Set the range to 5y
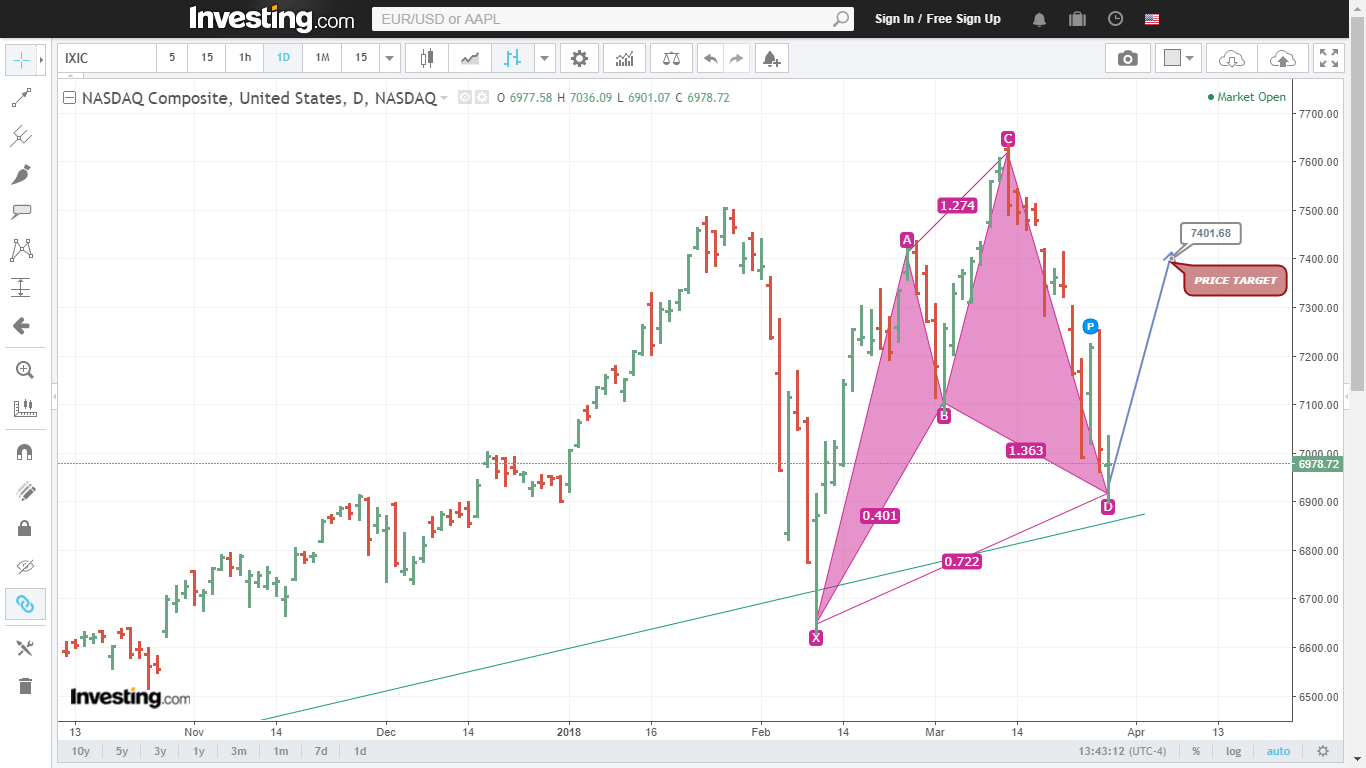This screenshot has width=1366, height=768. (122, 751)
